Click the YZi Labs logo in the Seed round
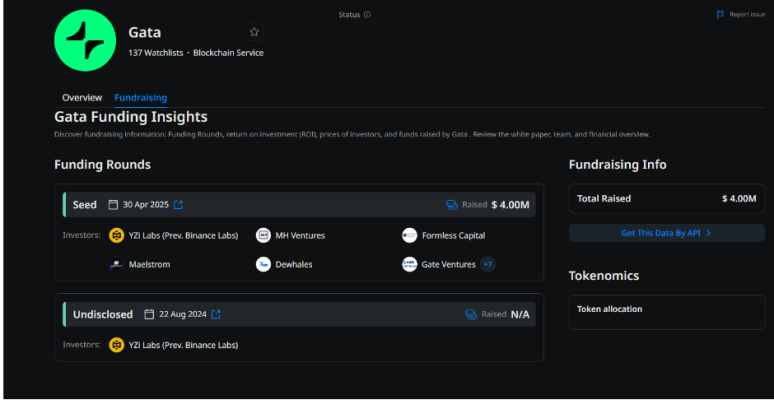This screenshot has height=400, width=774. coord(116,236)
